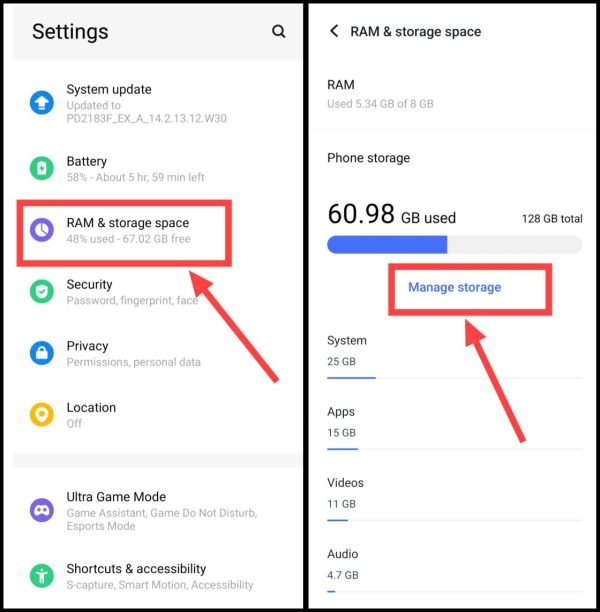Open the Apps 15 GB storage category
Viewport: 600px width, 612px height.
point(454,427)
